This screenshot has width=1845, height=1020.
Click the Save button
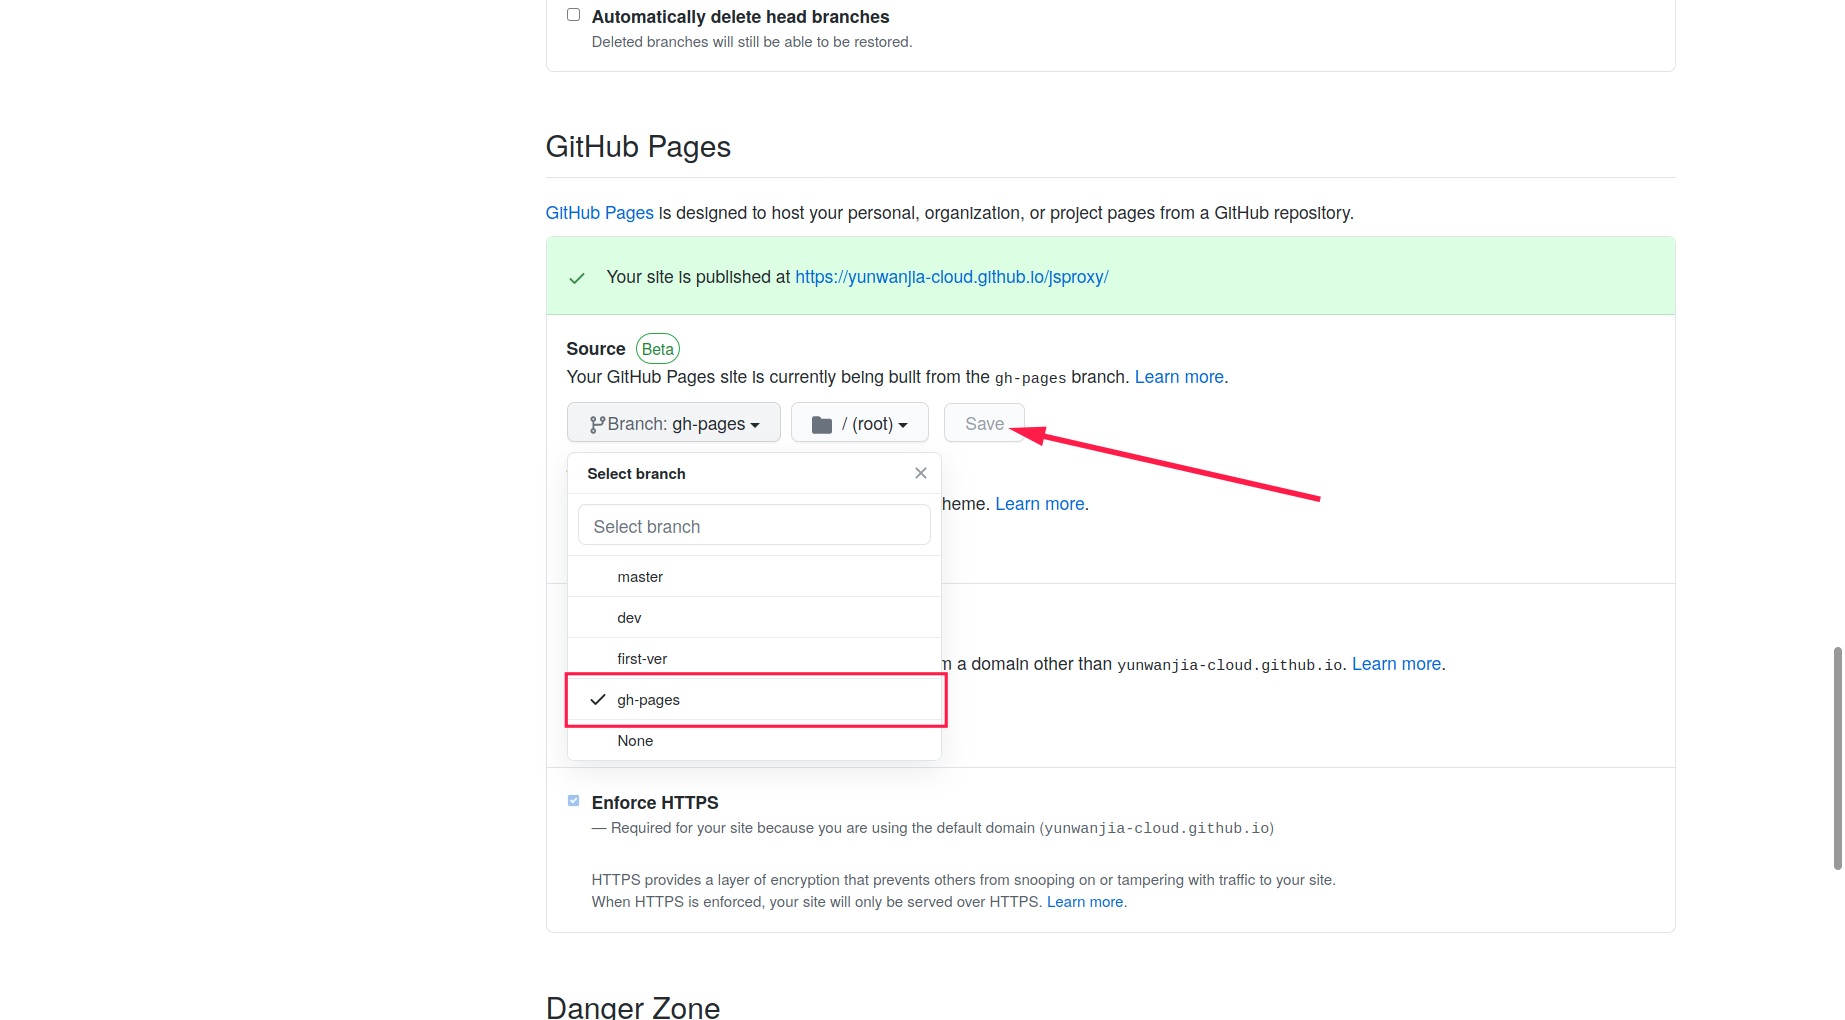click(x=984, y=422)
